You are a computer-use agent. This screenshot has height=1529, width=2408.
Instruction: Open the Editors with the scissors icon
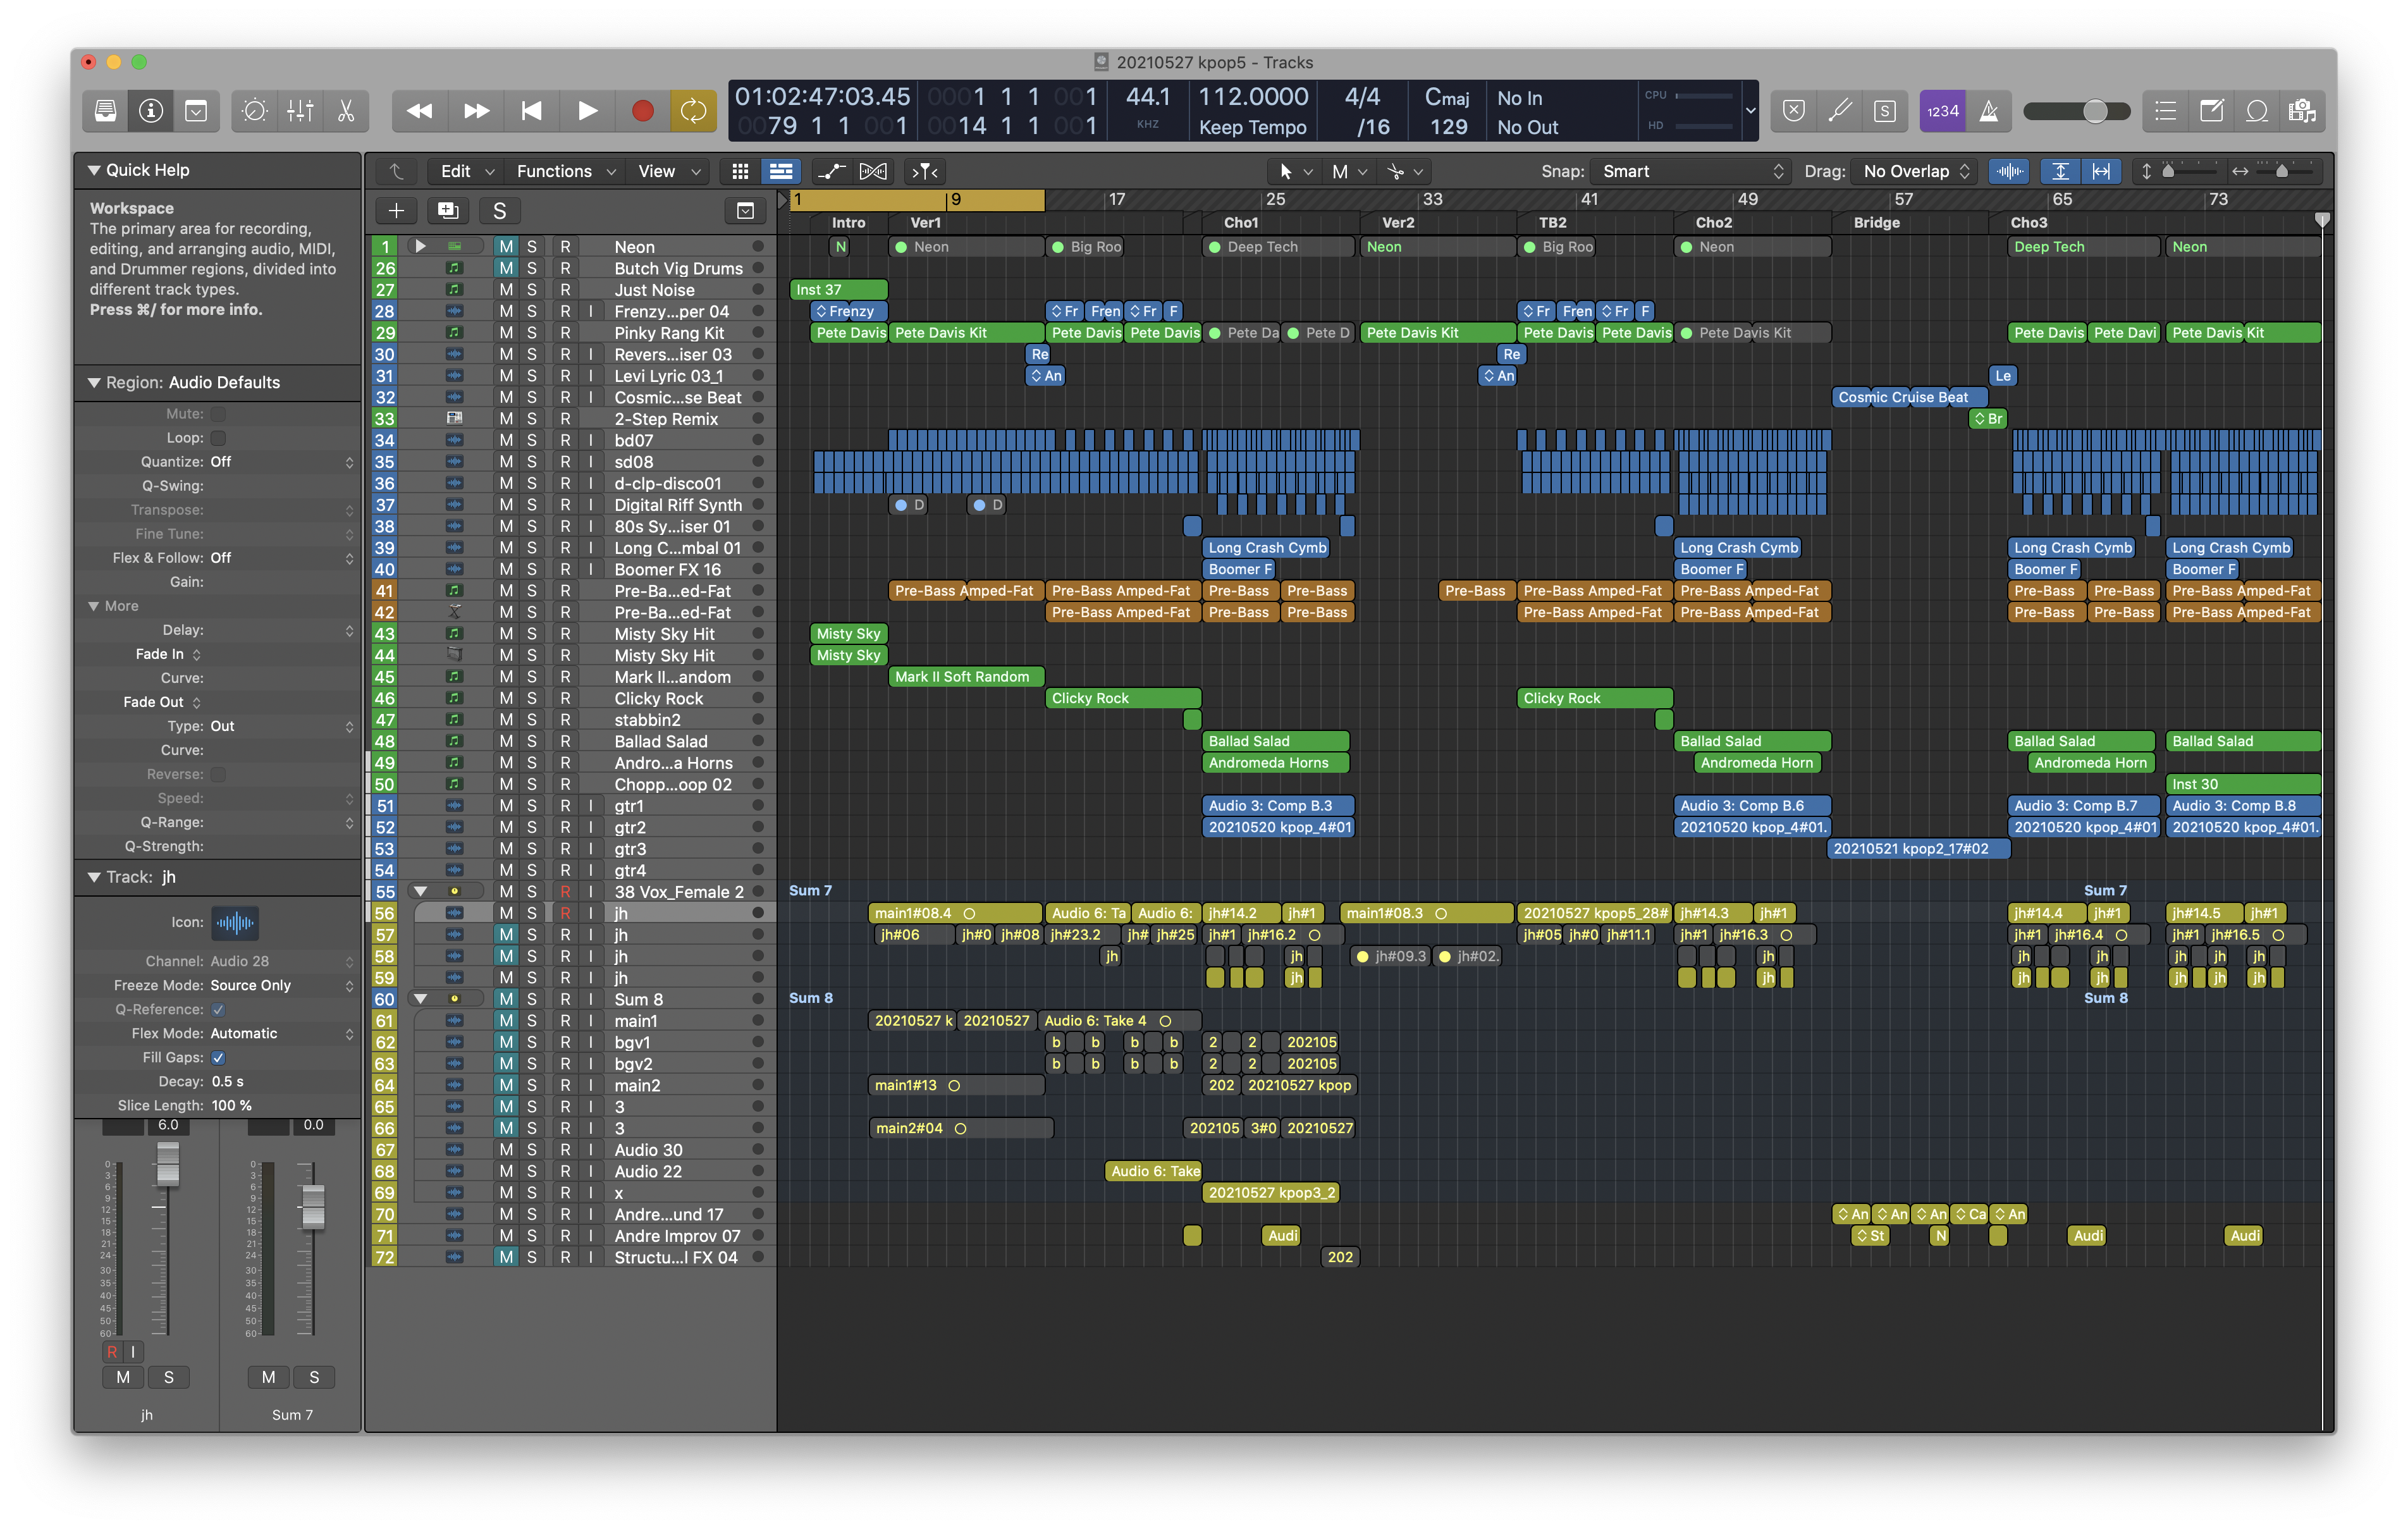[346, 111]
